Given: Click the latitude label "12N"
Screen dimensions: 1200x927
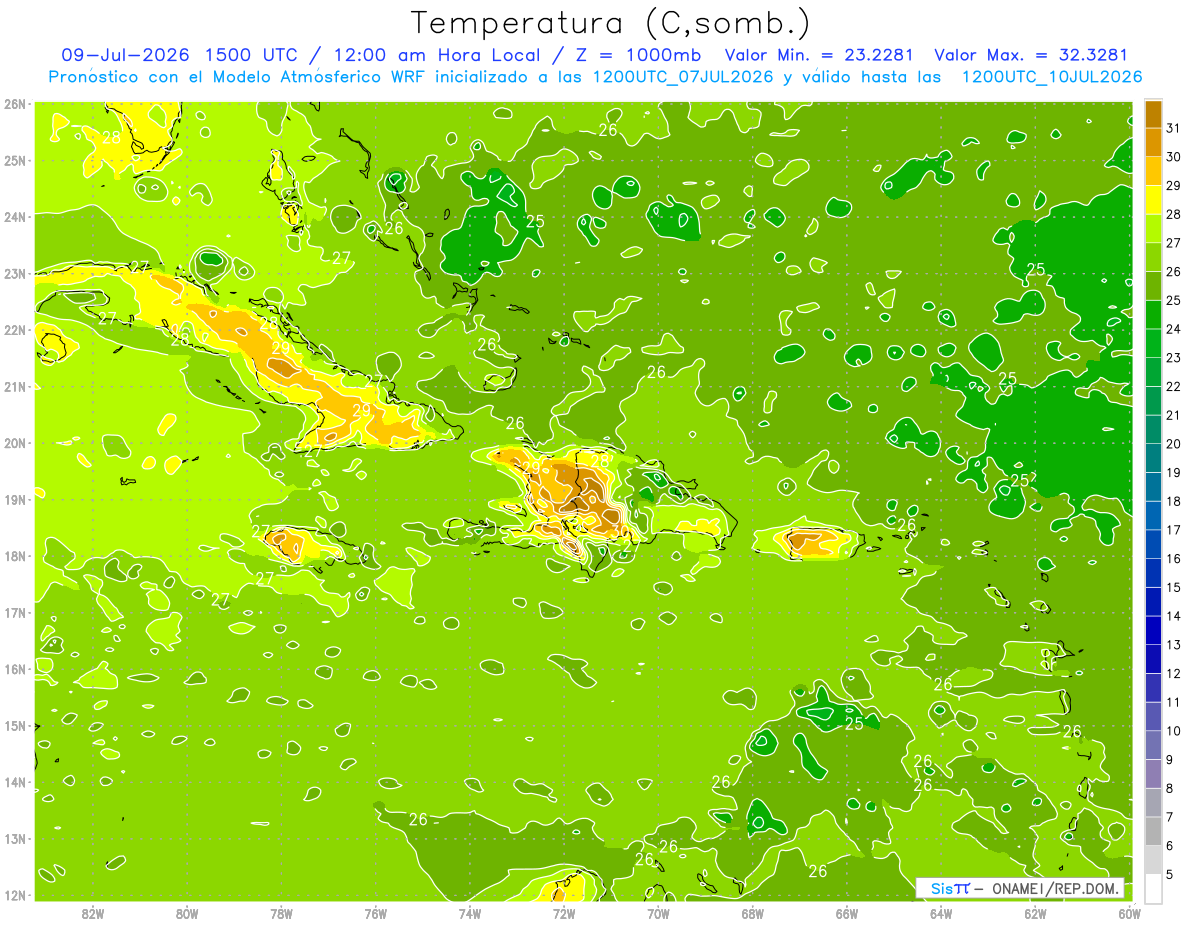Looking at the screenshot, I should [x=15, y=895].
